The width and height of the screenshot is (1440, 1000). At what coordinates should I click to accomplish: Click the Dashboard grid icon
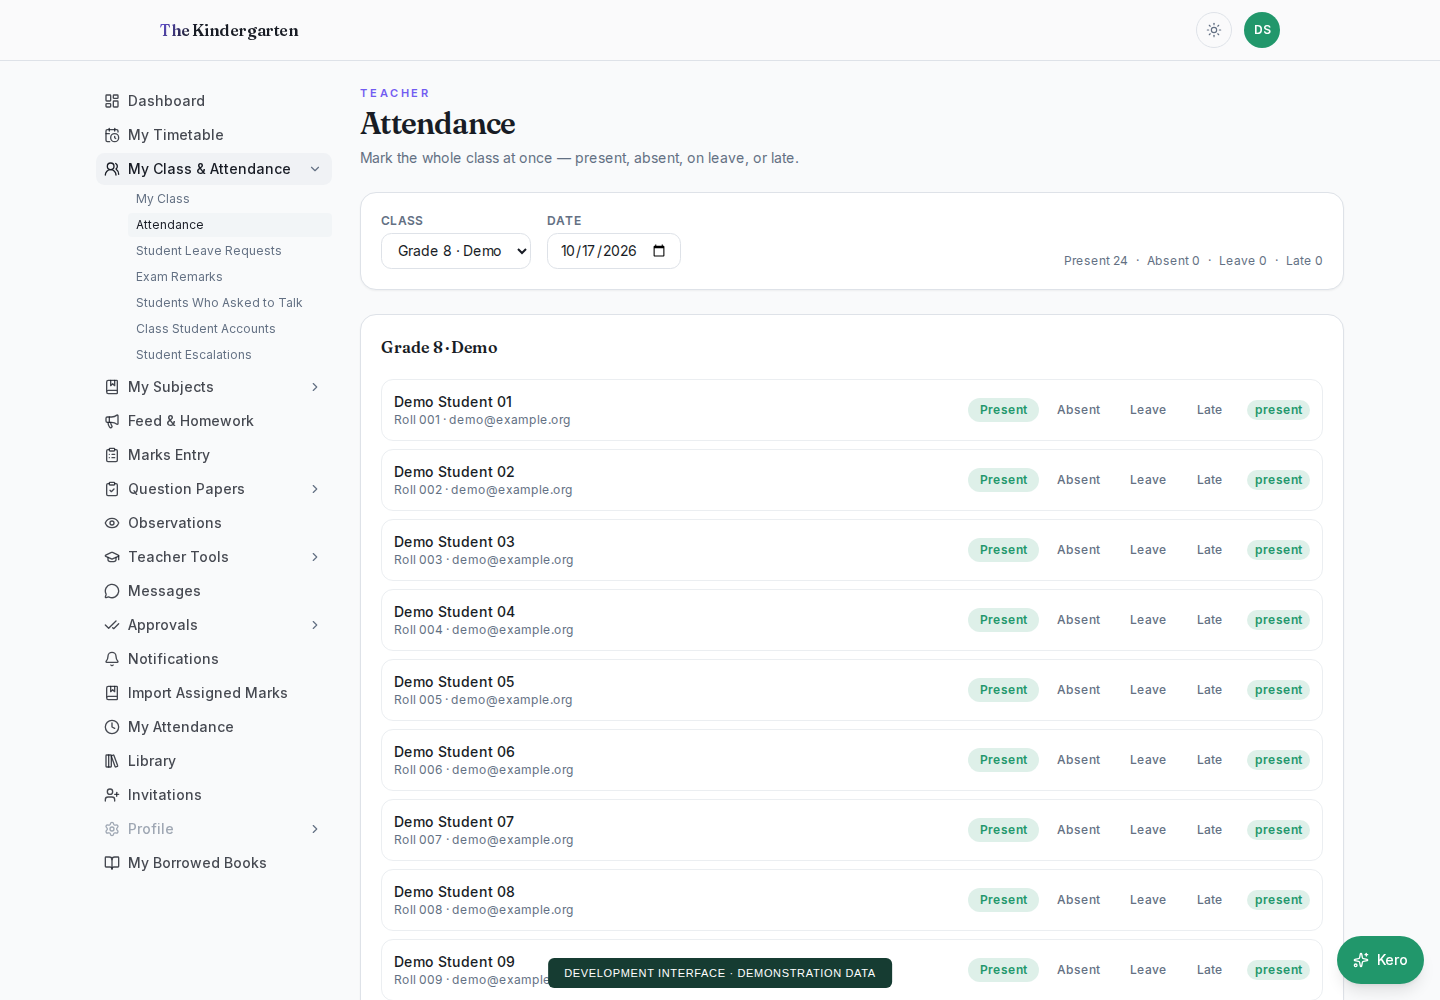coord(112,101)
